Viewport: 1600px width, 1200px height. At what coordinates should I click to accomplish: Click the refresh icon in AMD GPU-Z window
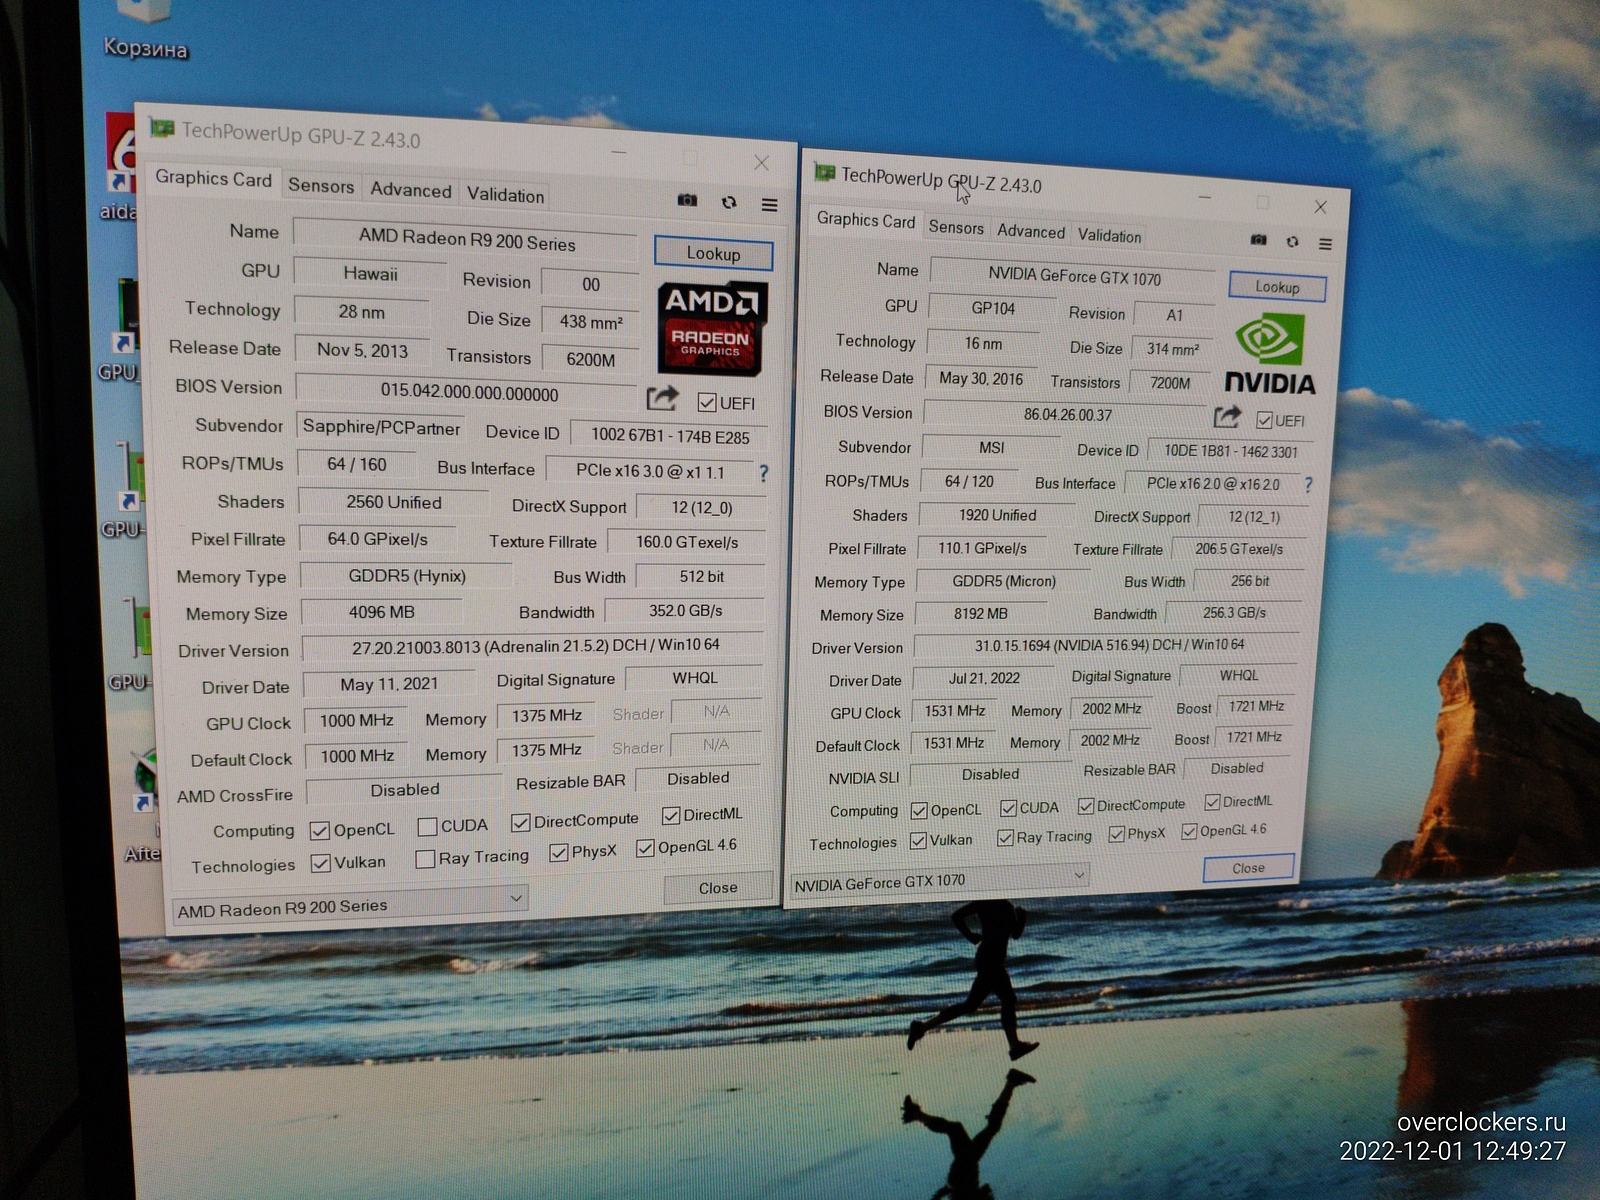pos(729,202)
